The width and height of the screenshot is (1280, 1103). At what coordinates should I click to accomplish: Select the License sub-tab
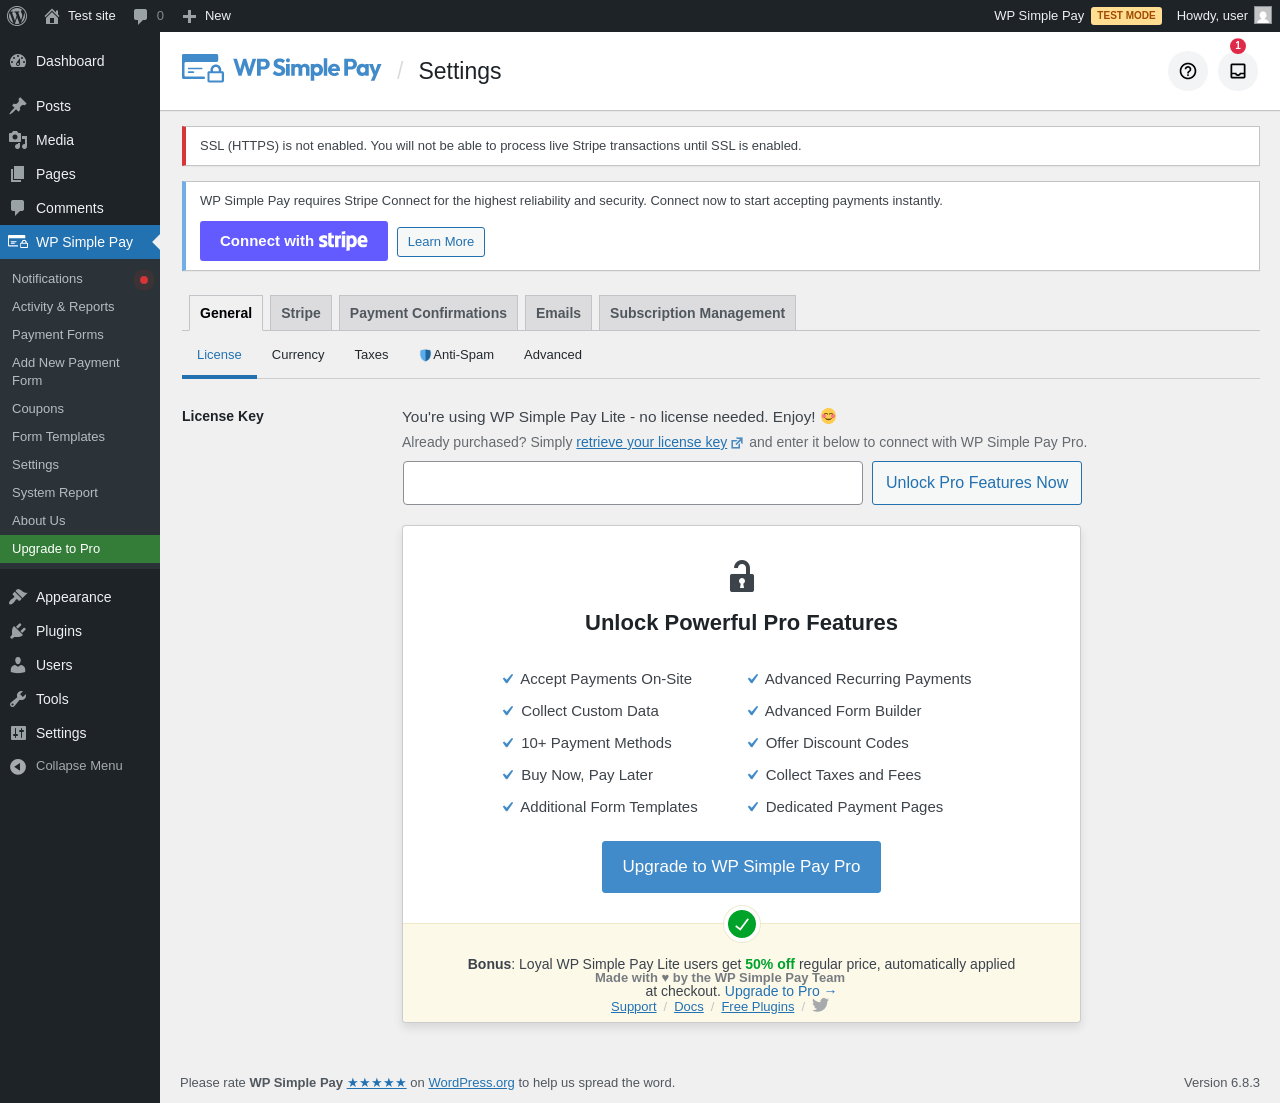pos(219,355)
